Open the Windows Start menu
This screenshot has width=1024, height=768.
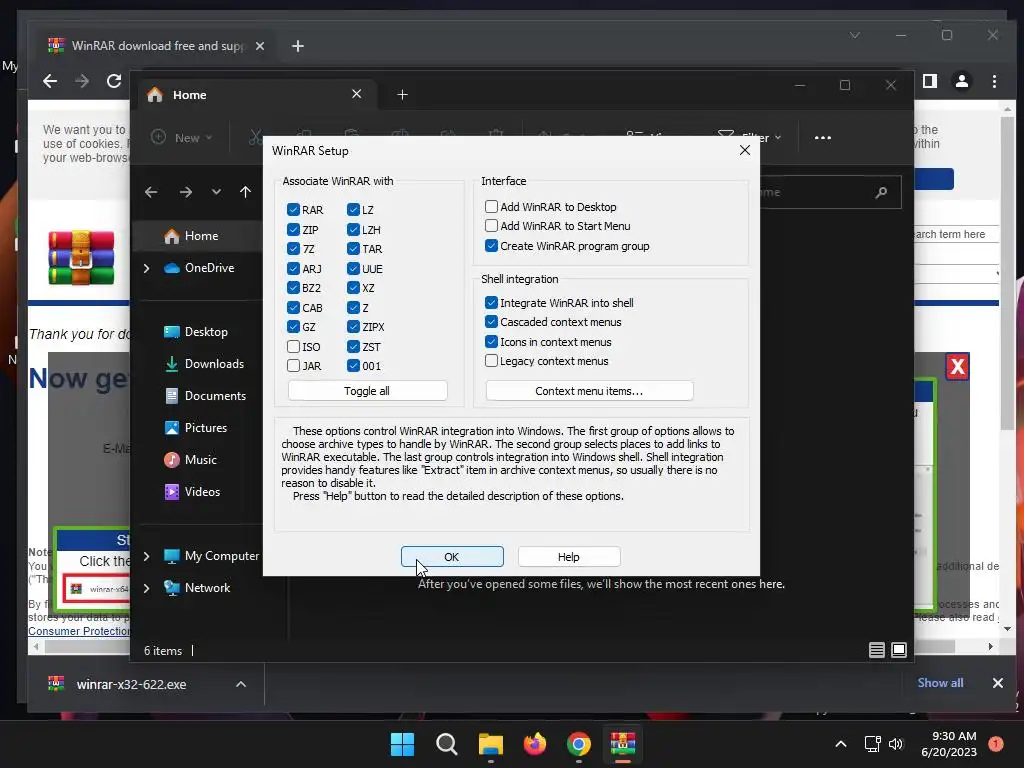pyautogui.click(x=402, y=744)
